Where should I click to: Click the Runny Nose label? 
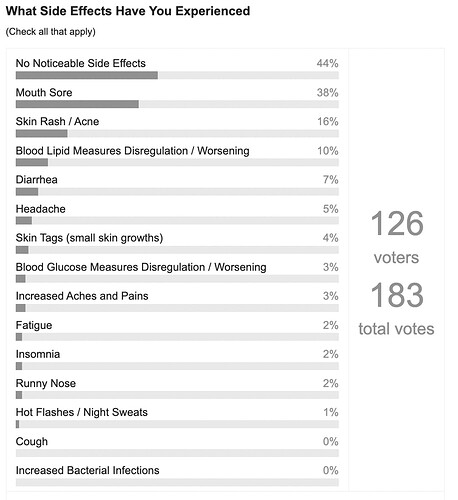point(46,383)
